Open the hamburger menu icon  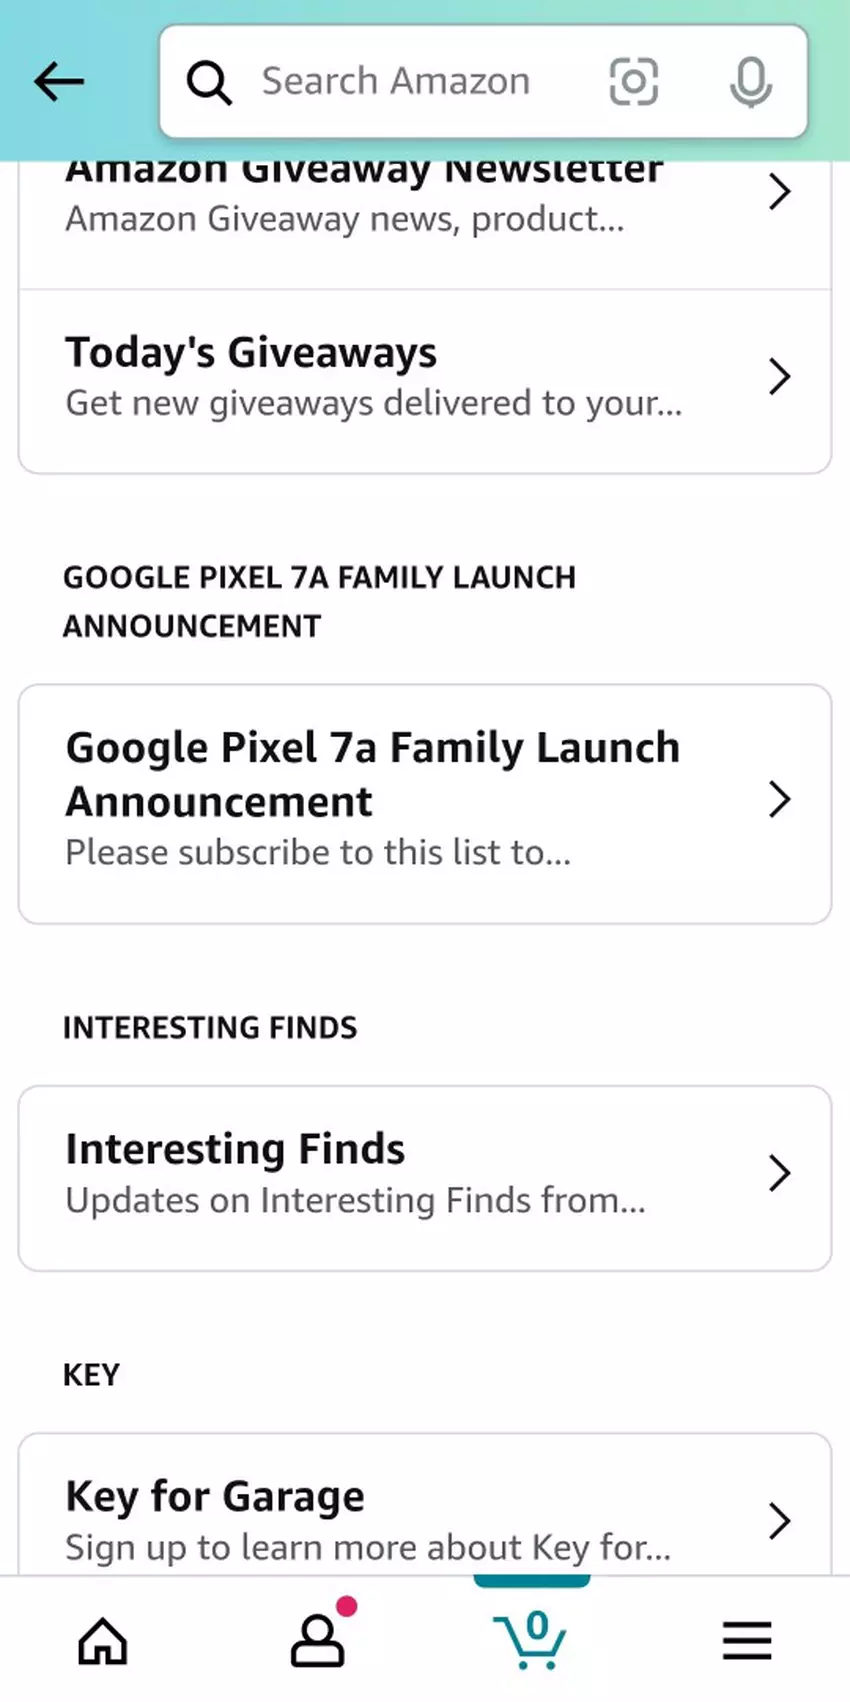[x=747, y=1641]
